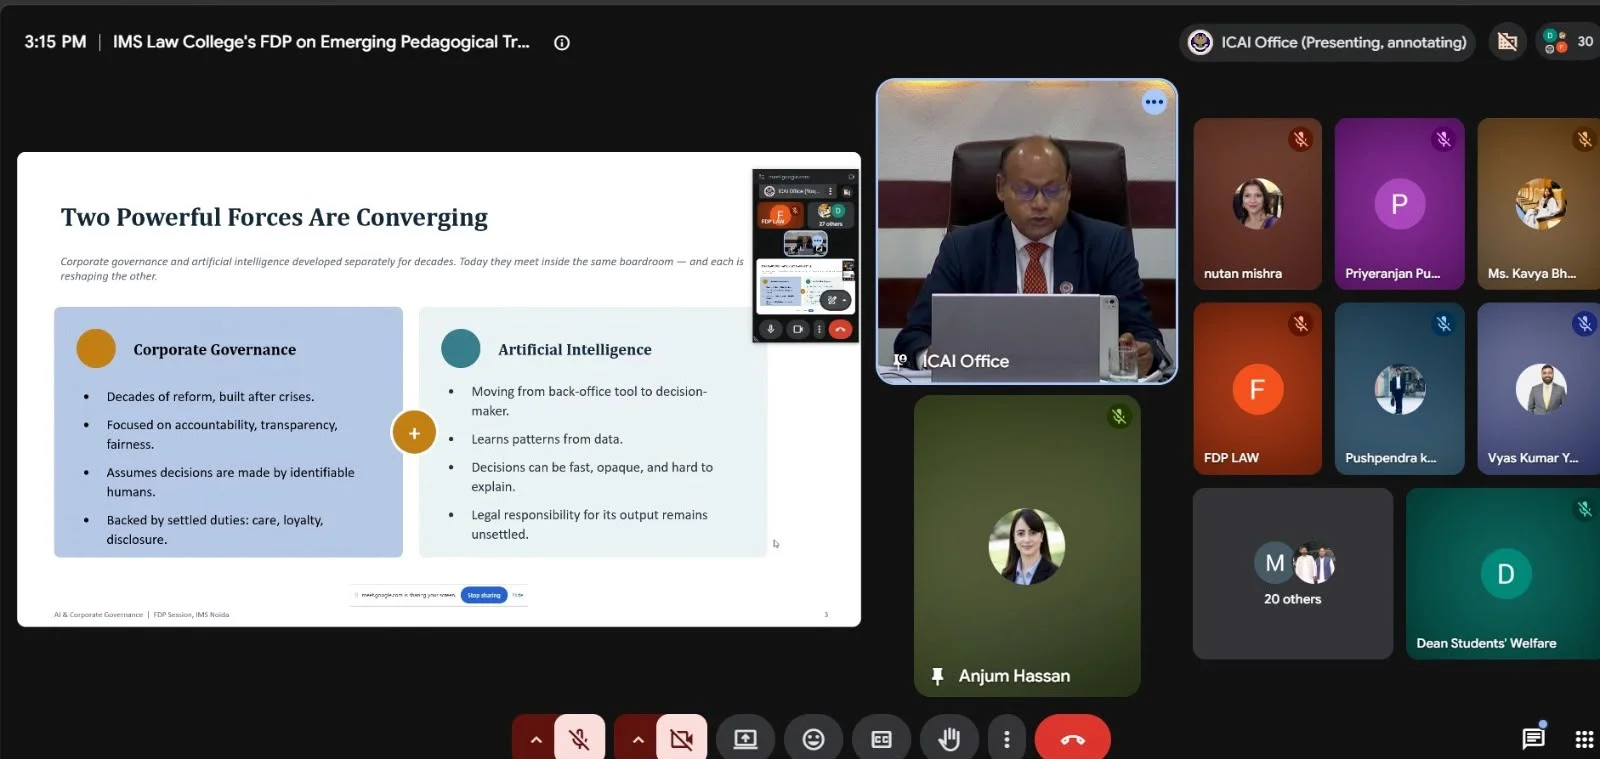Expand audio settings chevron
This screenshot has width=1600, height=759.
click(x=536, y=739)
